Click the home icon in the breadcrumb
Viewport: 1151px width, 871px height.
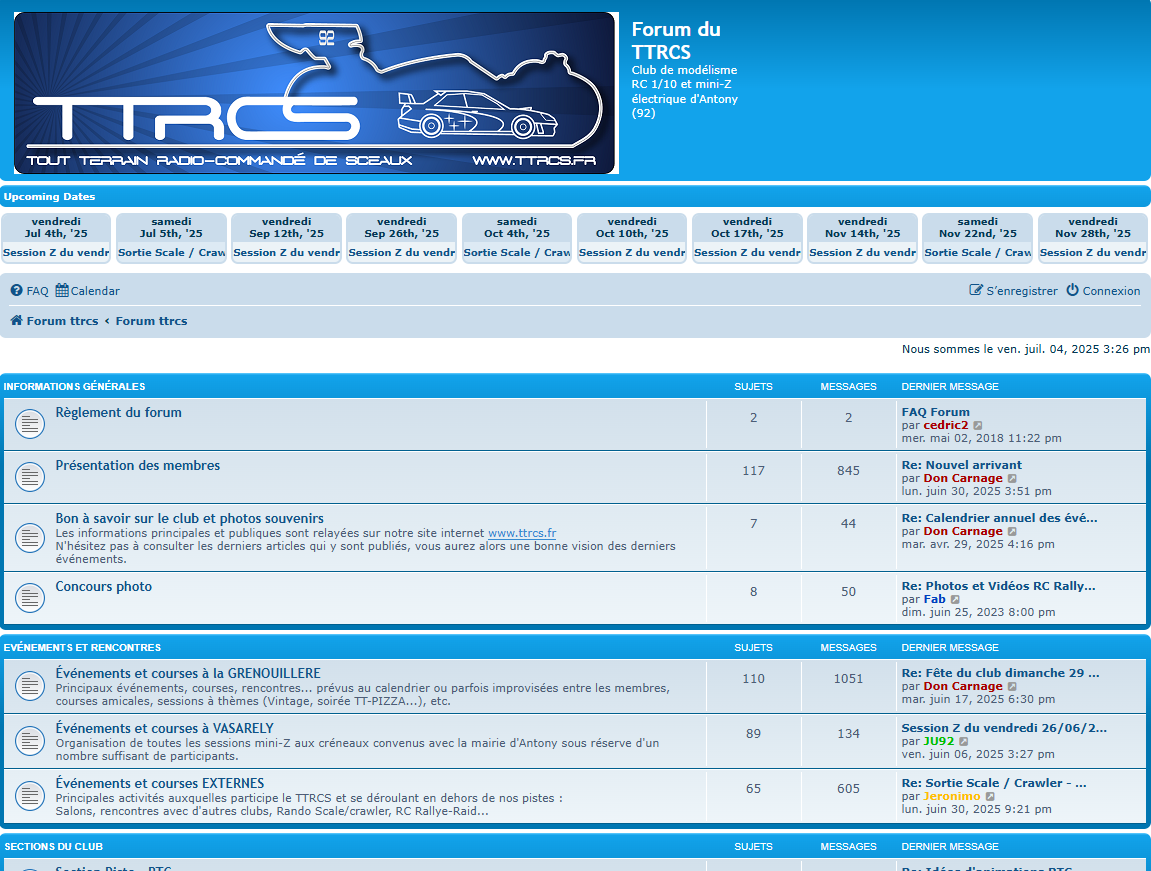(16, 321)
